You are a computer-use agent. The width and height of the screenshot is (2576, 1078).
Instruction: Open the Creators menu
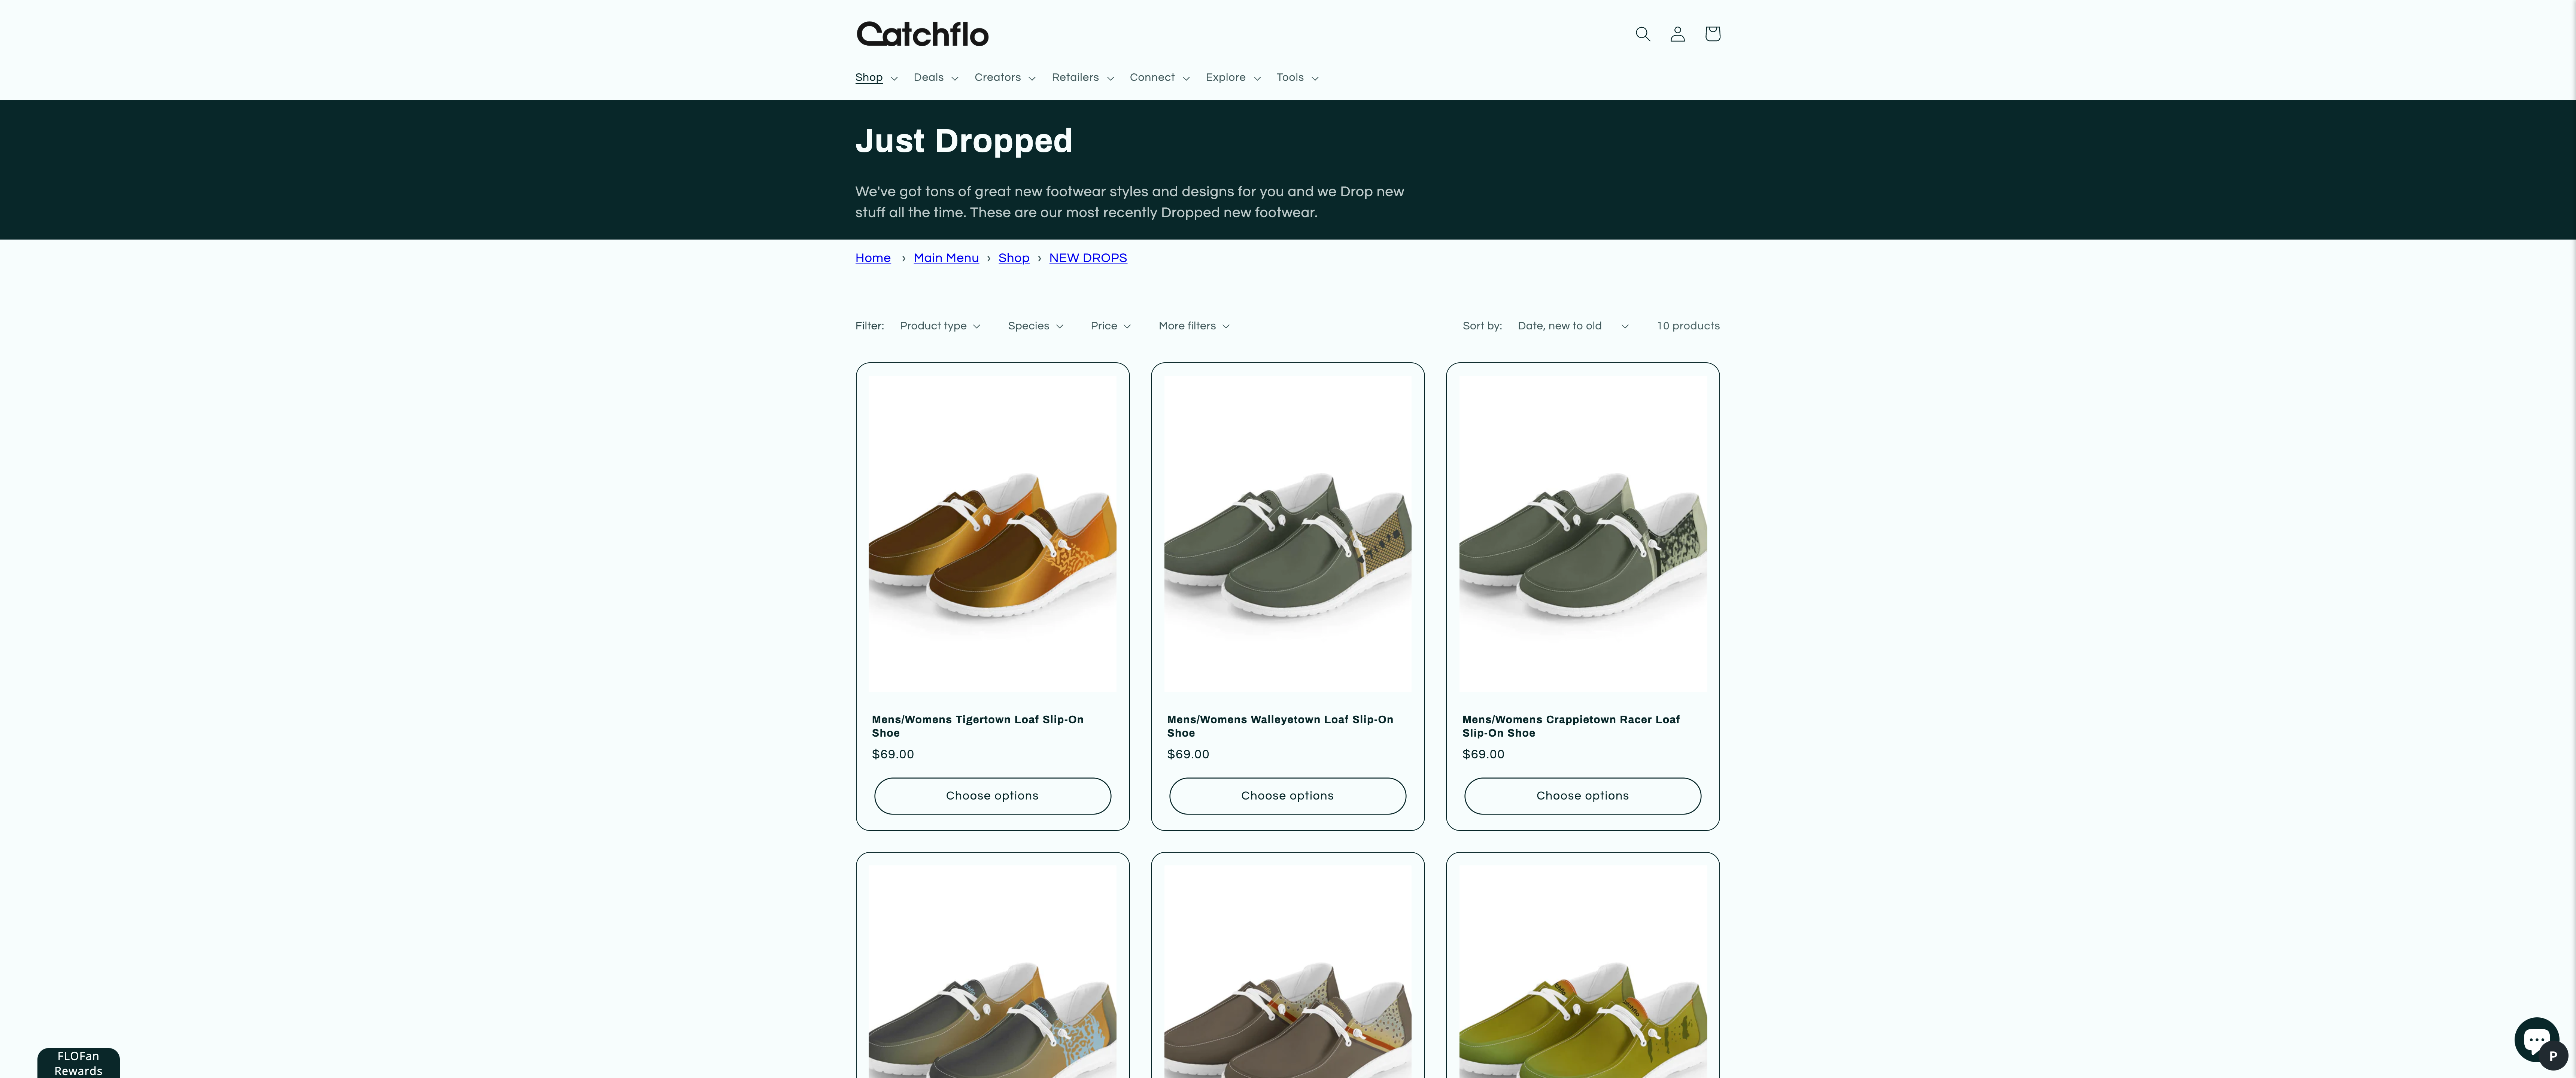click(1004, 78)
